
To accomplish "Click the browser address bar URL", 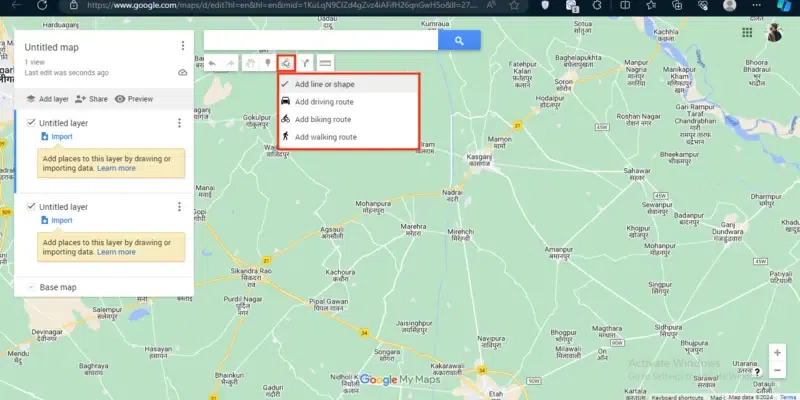I will [283, 5].
